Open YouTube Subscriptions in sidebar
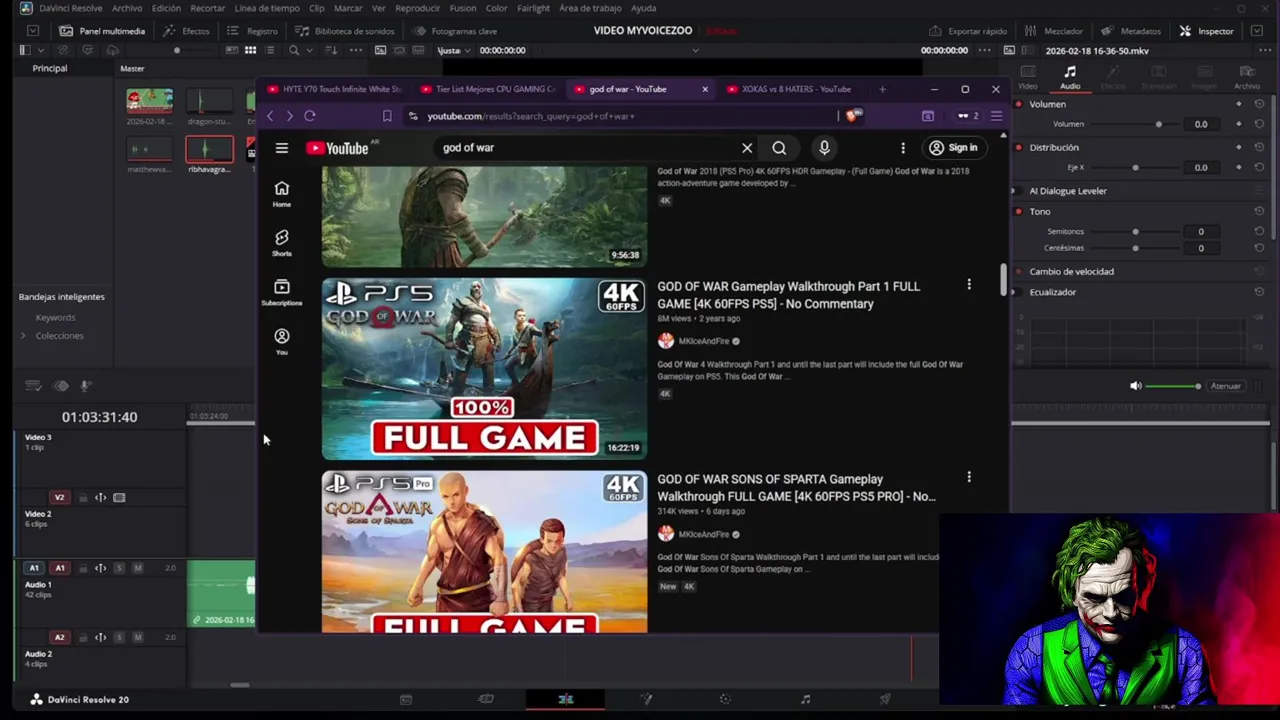The width and height of the screenshot is (1280, 720). click(x=282, y=292)
